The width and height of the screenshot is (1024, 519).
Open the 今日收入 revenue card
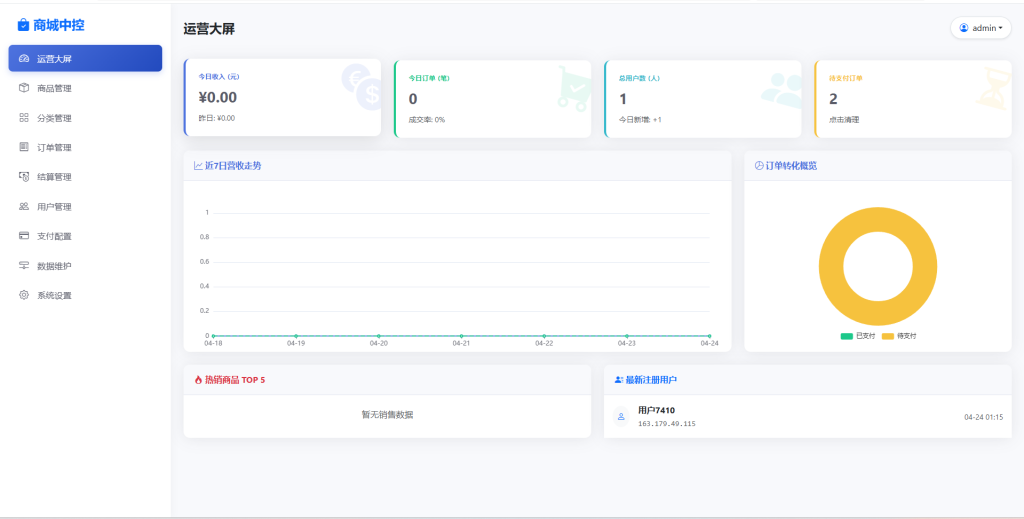(283, 97)
